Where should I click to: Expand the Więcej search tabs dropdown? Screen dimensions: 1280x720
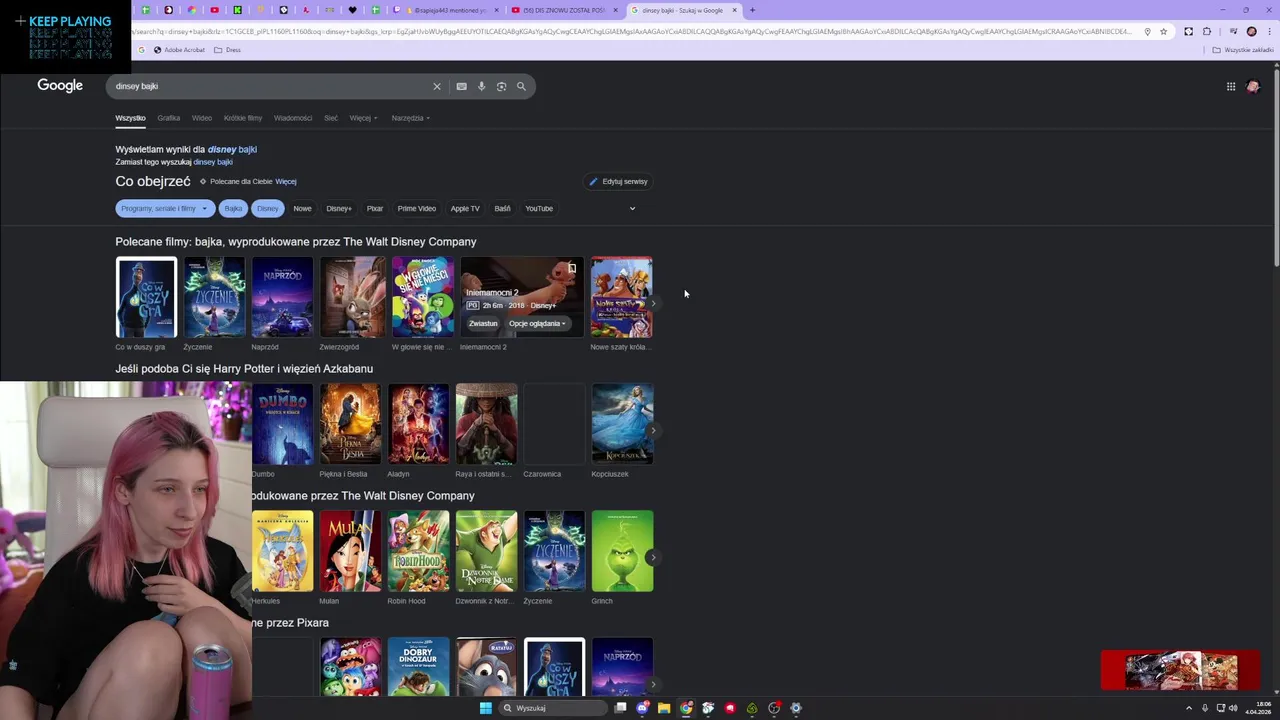[x=363, y=118]
